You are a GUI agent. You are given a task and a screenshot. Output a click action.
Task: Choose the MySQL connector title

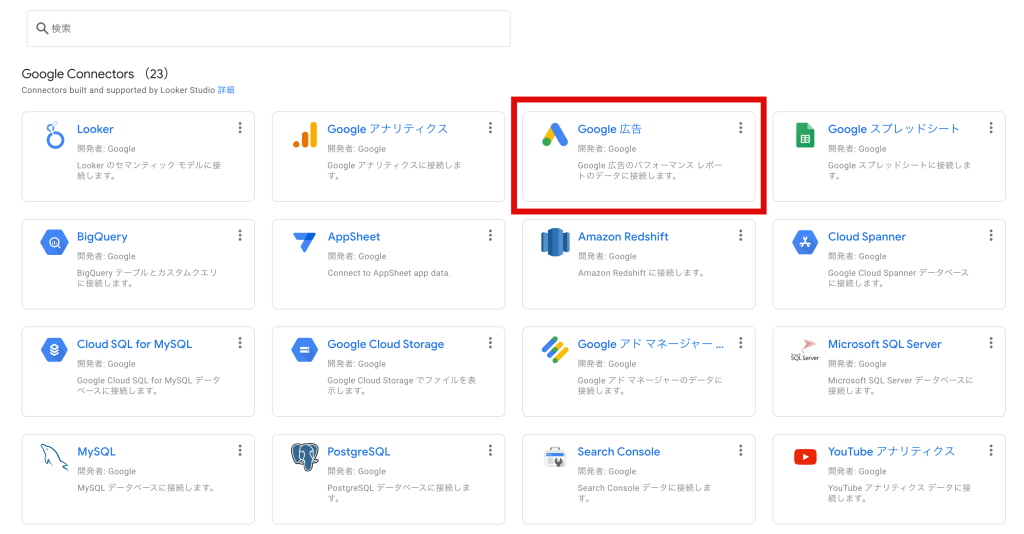coord(96,452)
